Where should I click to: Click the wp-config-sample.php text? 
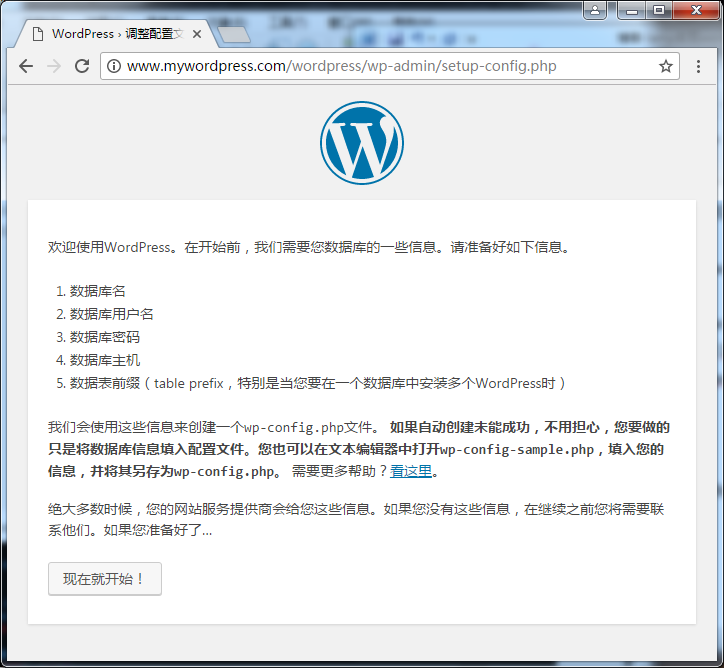click(x=517, y=449)
